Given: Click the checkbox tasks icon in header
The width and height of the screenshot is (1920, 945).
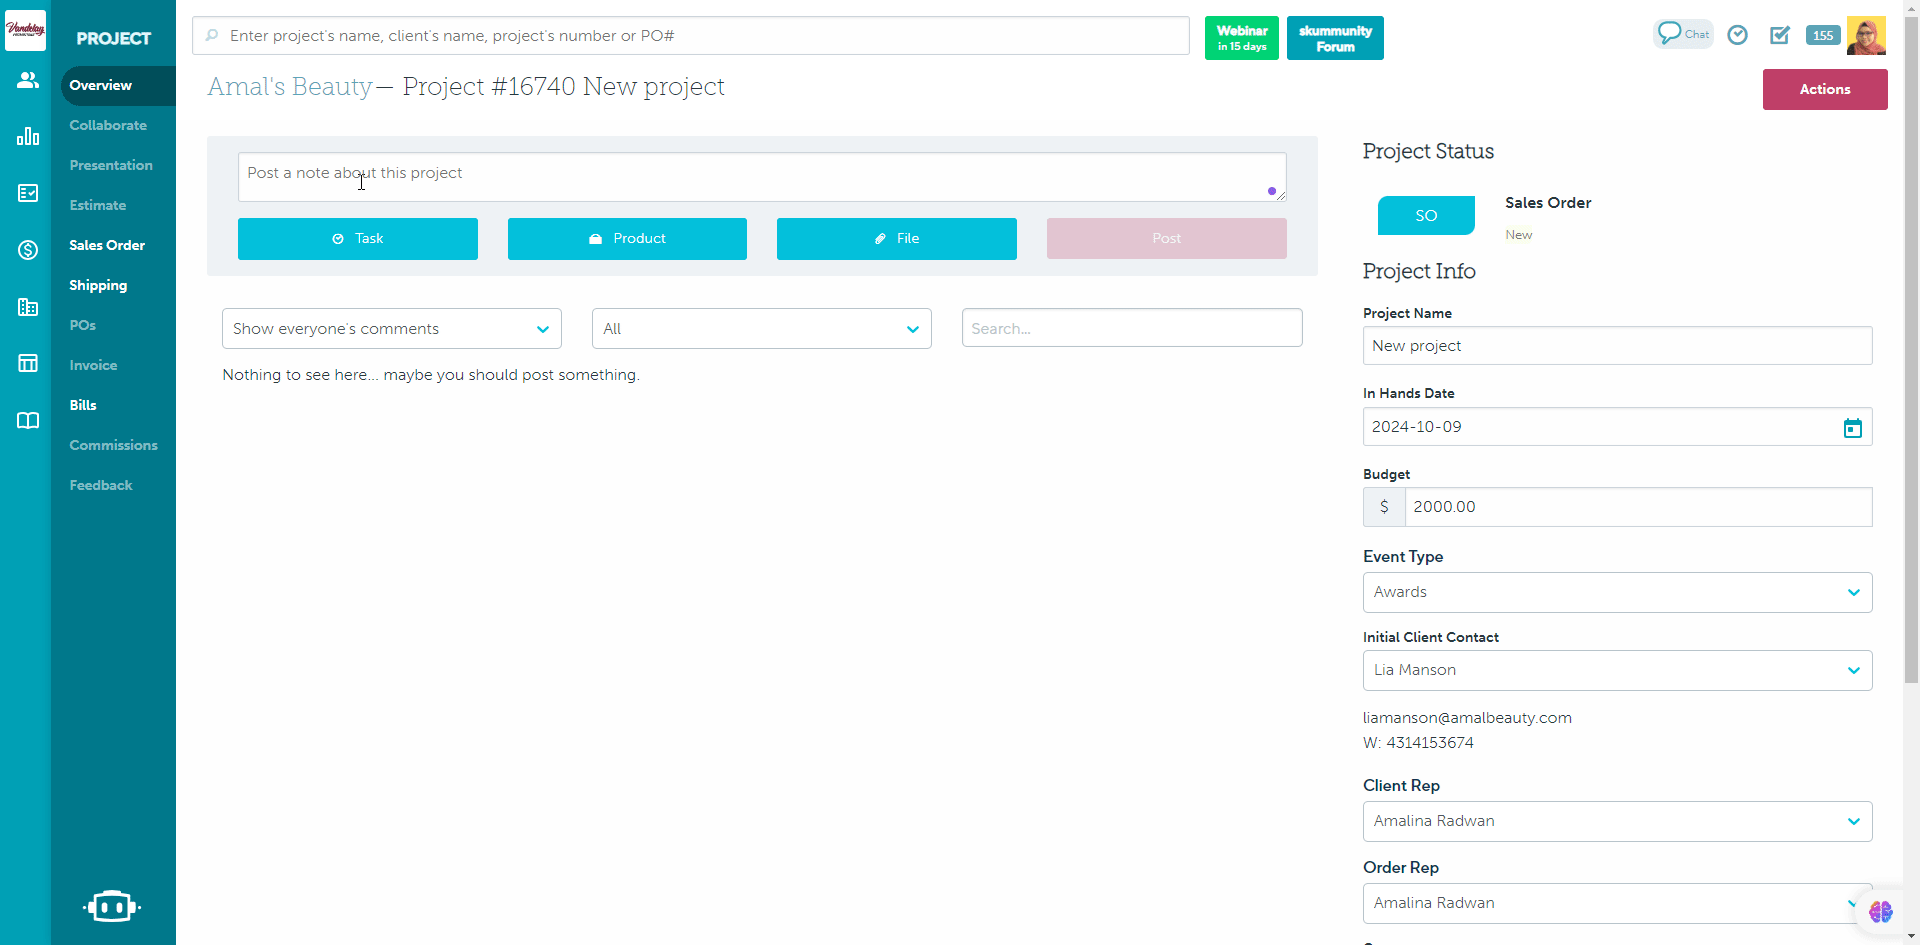Looking at the screenshot, I should [1780, 36].
